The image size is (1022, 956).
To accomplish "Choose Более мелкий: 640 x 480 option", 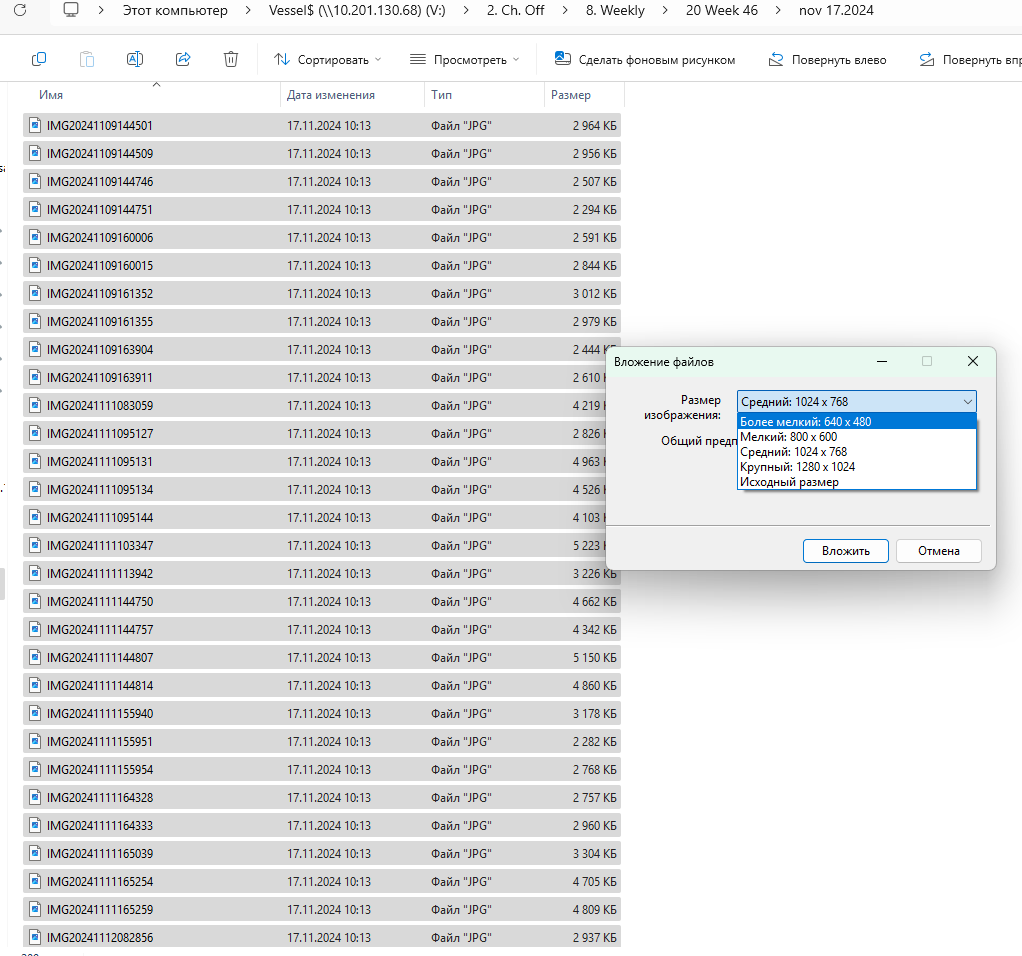I will point(856,422).
